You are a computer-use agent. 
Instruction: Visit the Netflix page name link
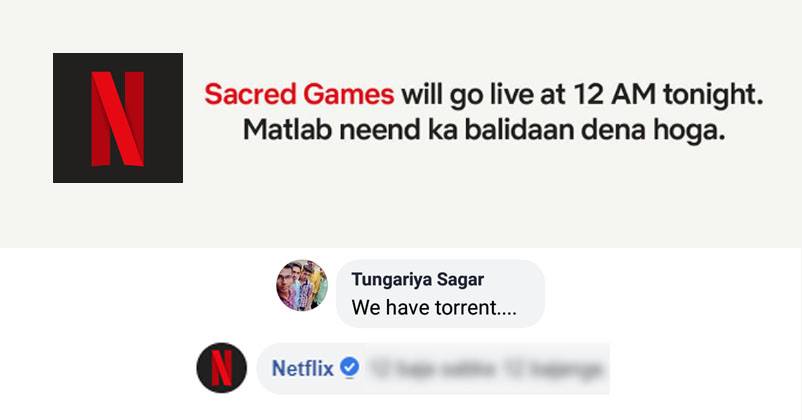[x=302, y=368]
